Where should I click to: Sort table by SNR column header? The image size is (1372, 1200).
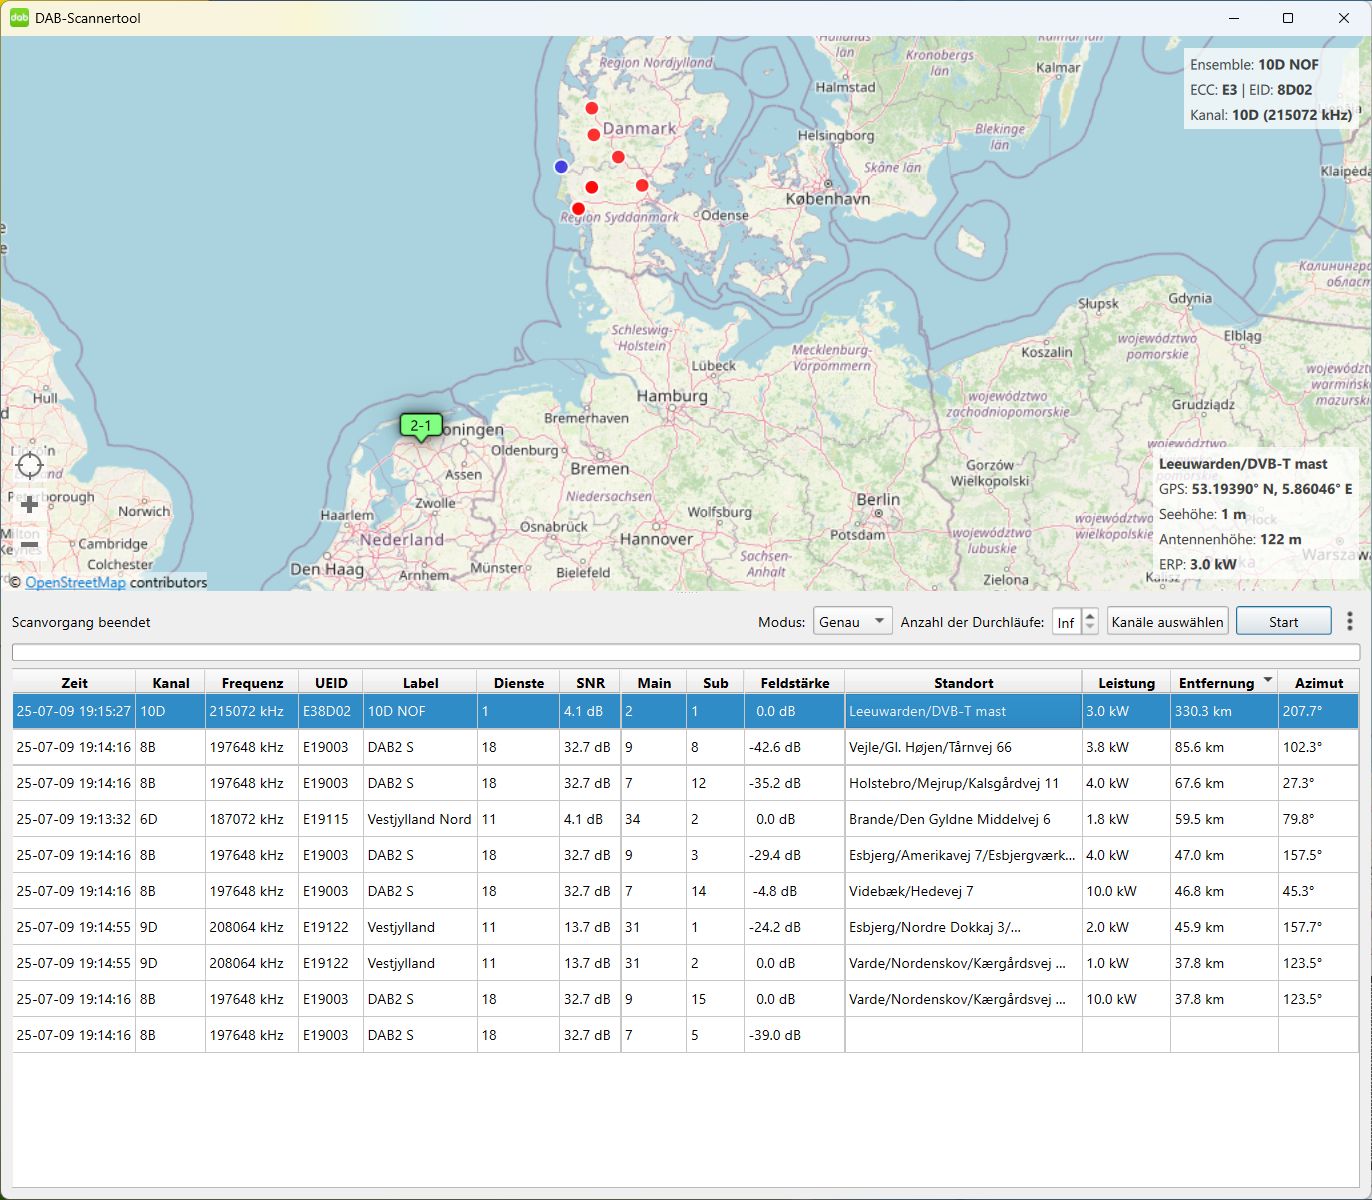590,683
